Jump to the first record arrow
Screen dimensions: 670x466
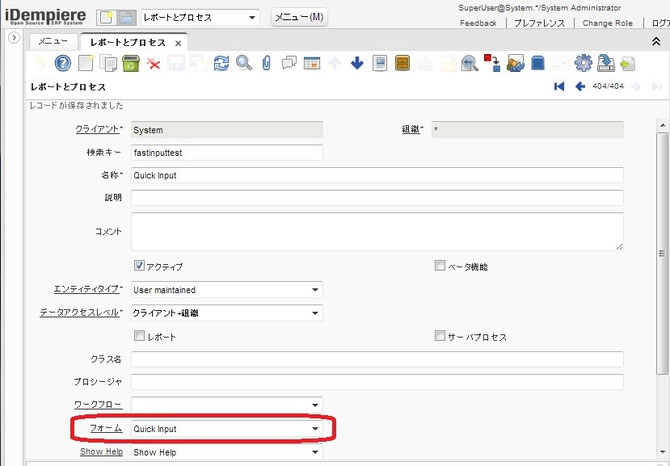coord(559,86)
